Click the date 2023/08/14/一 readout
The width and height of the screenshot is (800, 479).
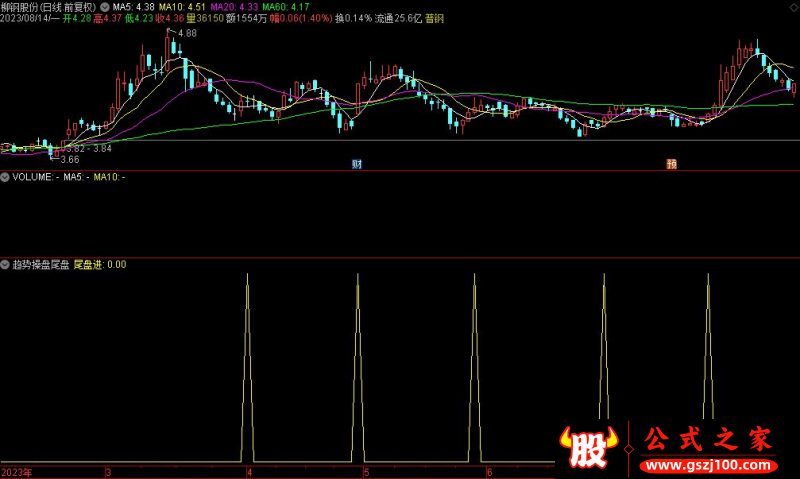click(x=30, y=18)
